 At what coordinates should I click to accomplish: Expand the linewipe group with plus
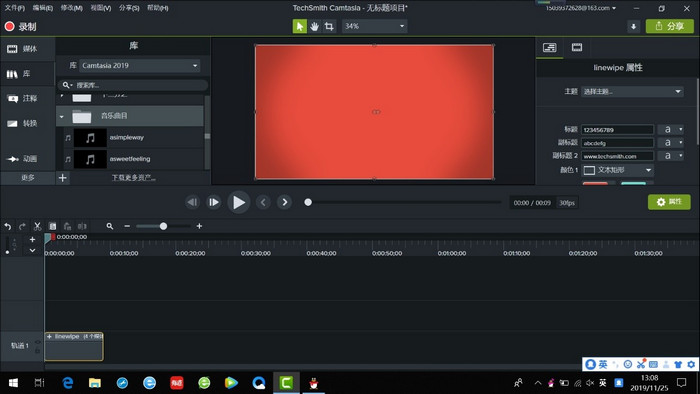point(49,336)
